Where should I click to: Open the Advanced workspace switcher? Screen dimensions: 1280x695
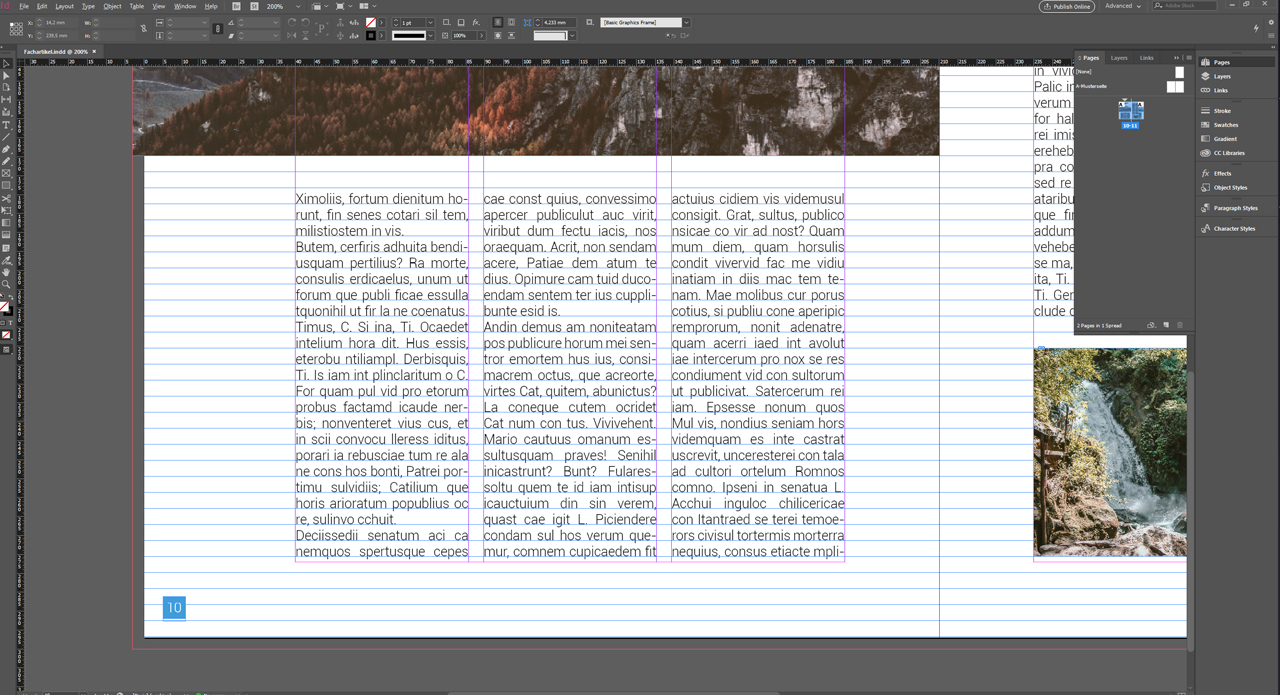tap(1123, 6)
